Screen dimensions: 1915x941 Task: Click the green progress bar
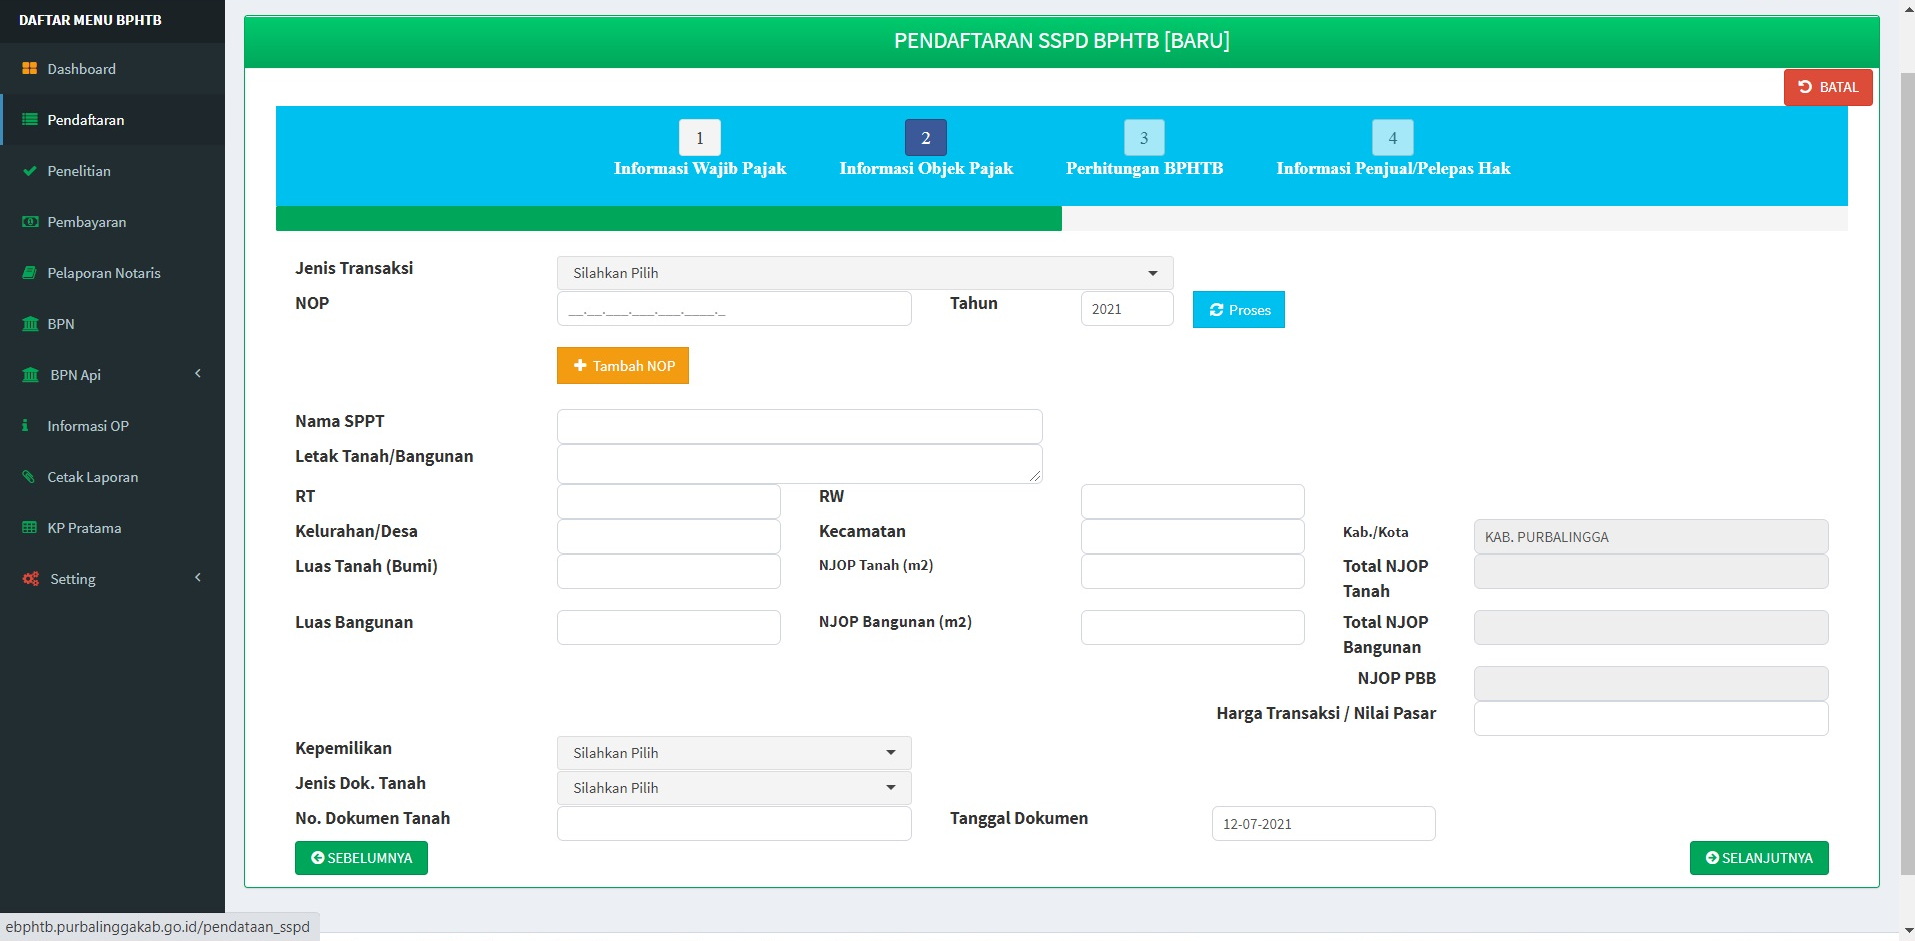click(668, 218)
